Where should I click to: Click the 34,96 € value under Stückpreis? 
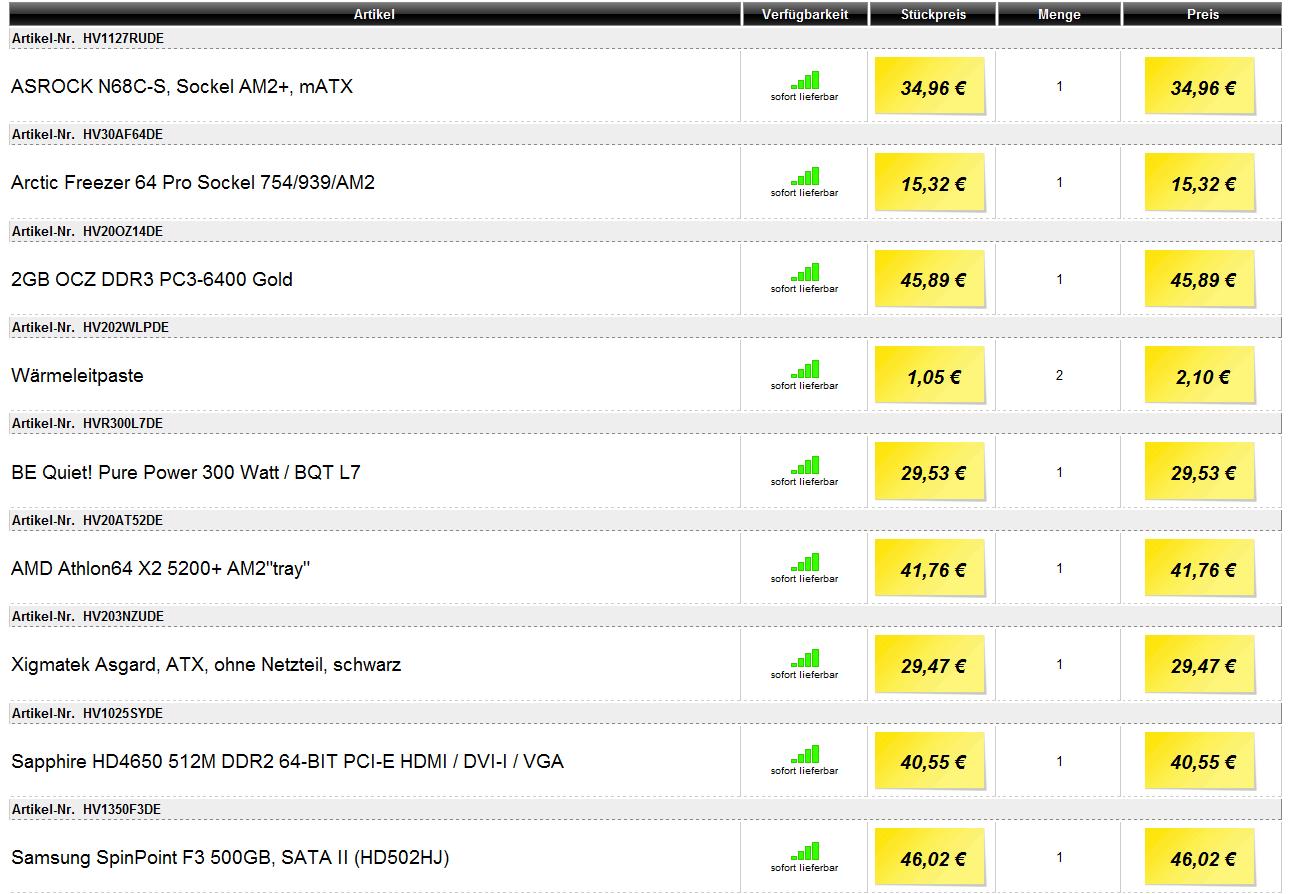pyautogui.click(x=933, y=88)
